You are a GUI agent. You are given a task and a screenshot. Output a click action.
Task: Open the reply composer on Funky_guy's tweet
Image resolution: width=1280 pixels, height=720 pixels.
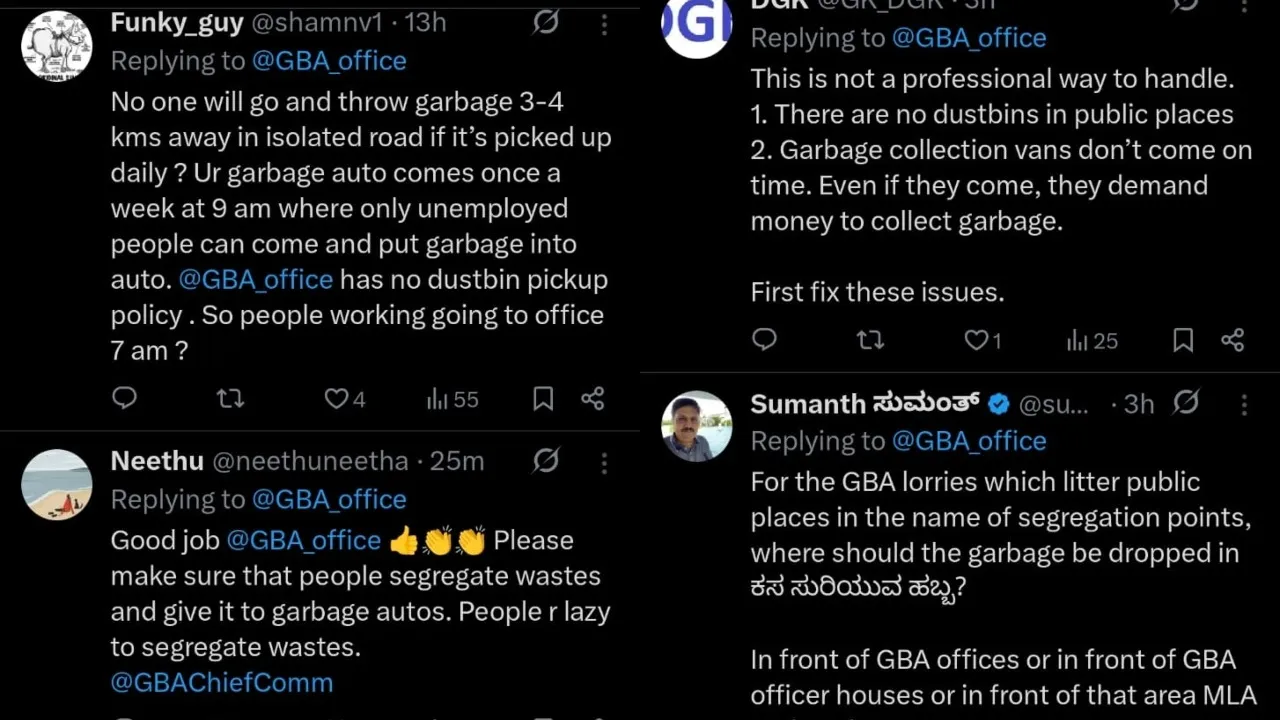tap(124, 398)
